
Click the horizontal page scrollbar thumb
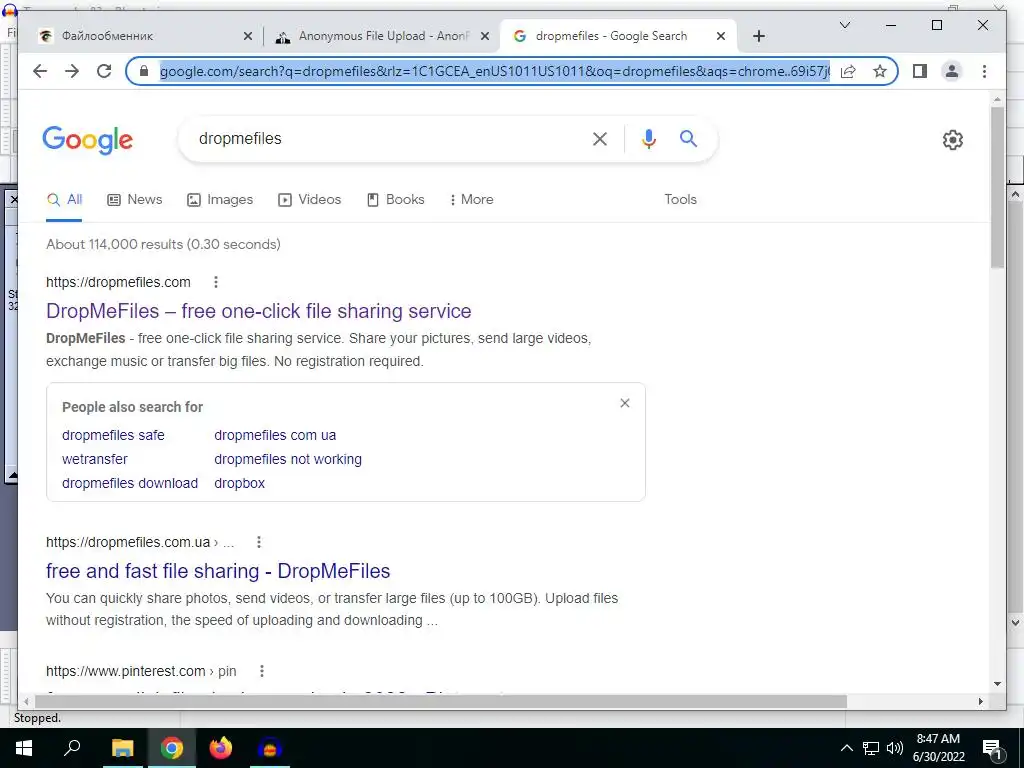pos(441,701)
